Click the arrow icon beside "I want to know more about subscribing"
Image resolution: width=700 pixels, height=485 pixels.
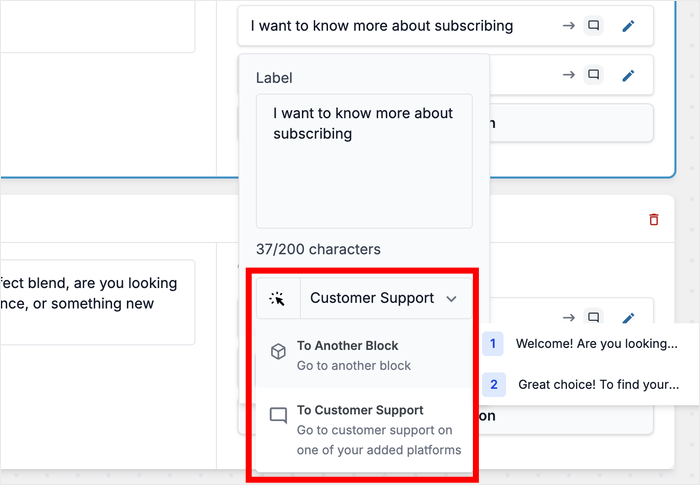click(568, 26)
